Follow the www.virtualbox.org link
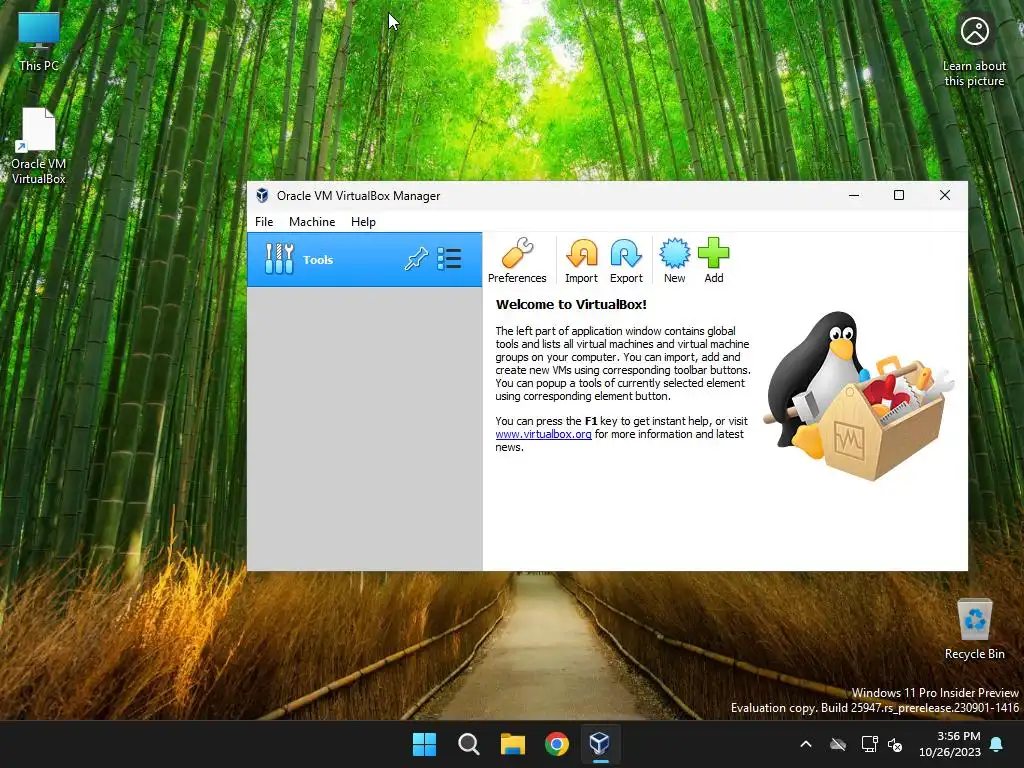 pyautogui.click(x=543, y=434)
